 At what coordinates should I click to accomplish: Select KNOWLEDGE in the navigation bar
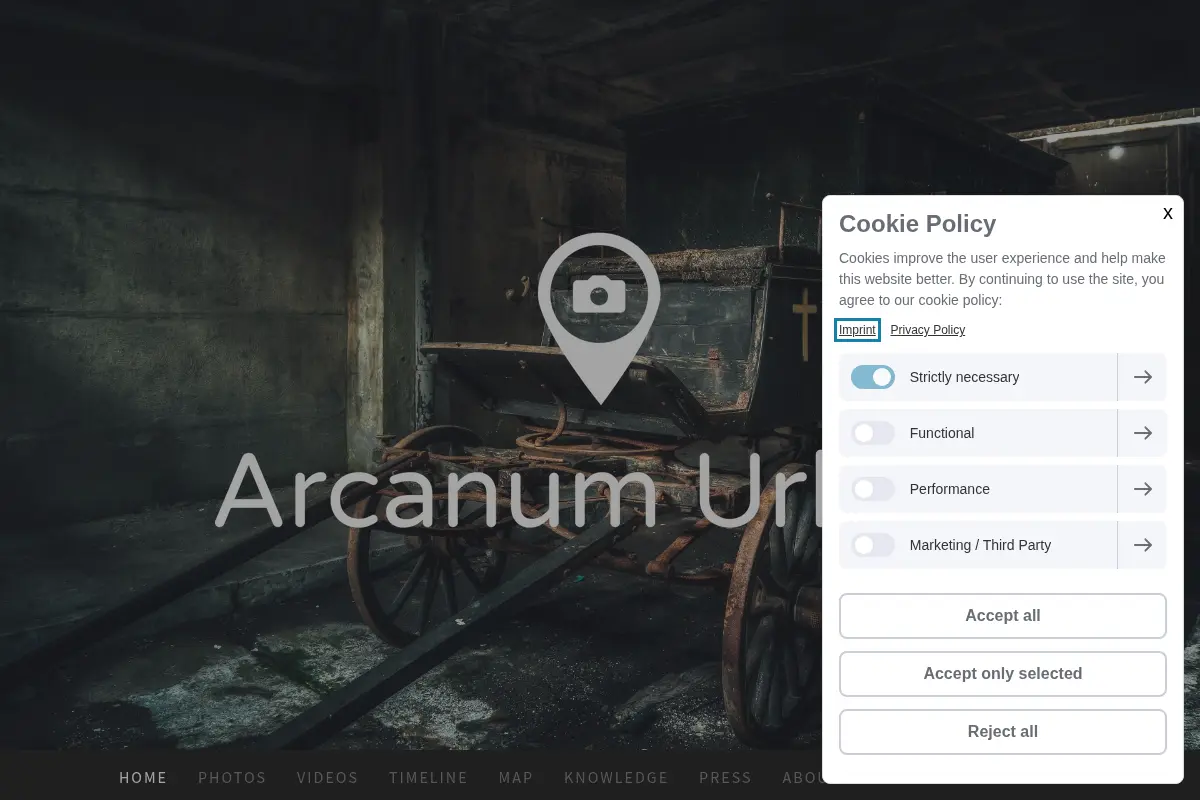[x=616, y=778]
